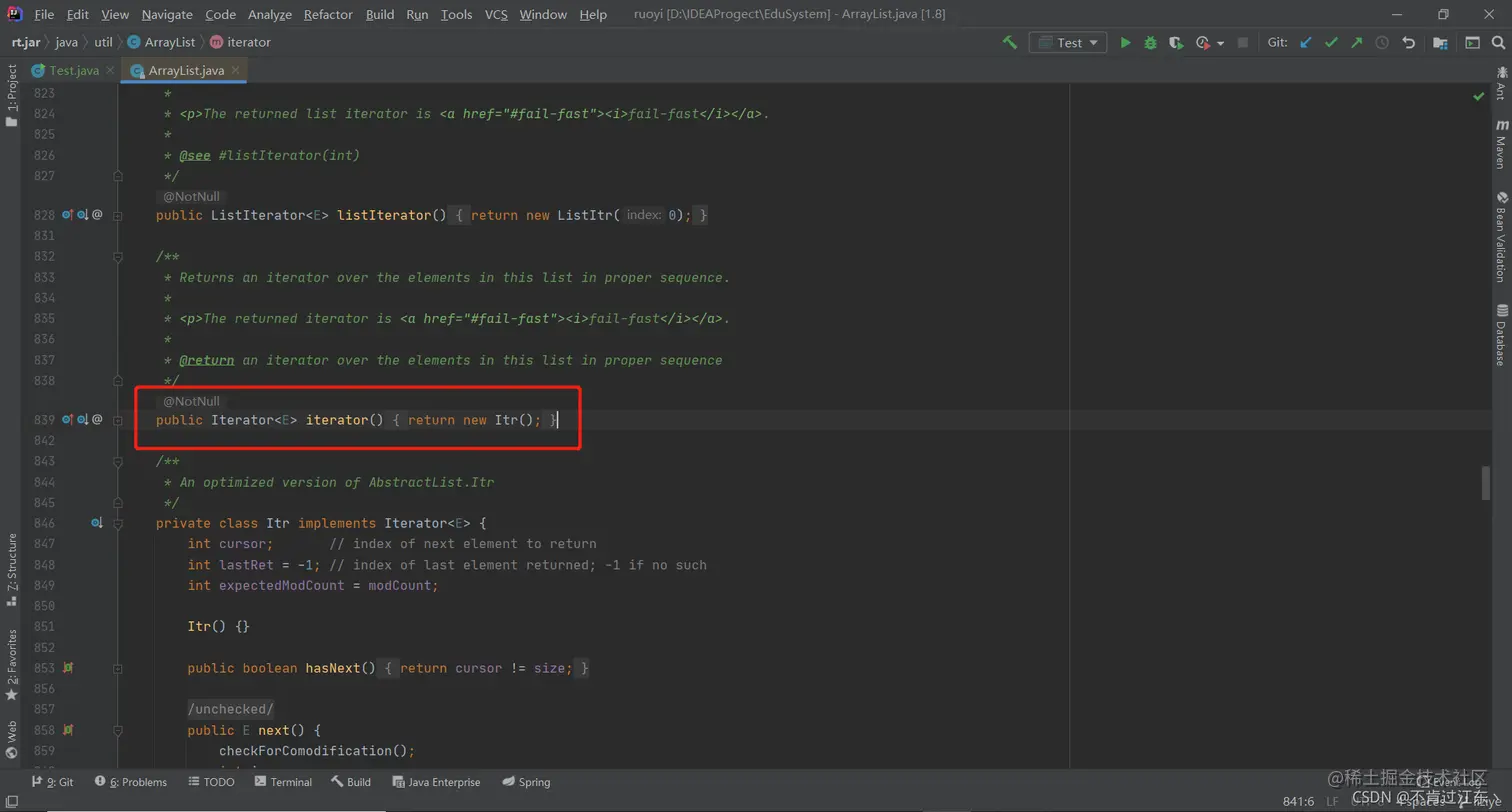Click the rt.jar breadcrumb
This screenshot has width=1512, height=812.
[28, 42]
